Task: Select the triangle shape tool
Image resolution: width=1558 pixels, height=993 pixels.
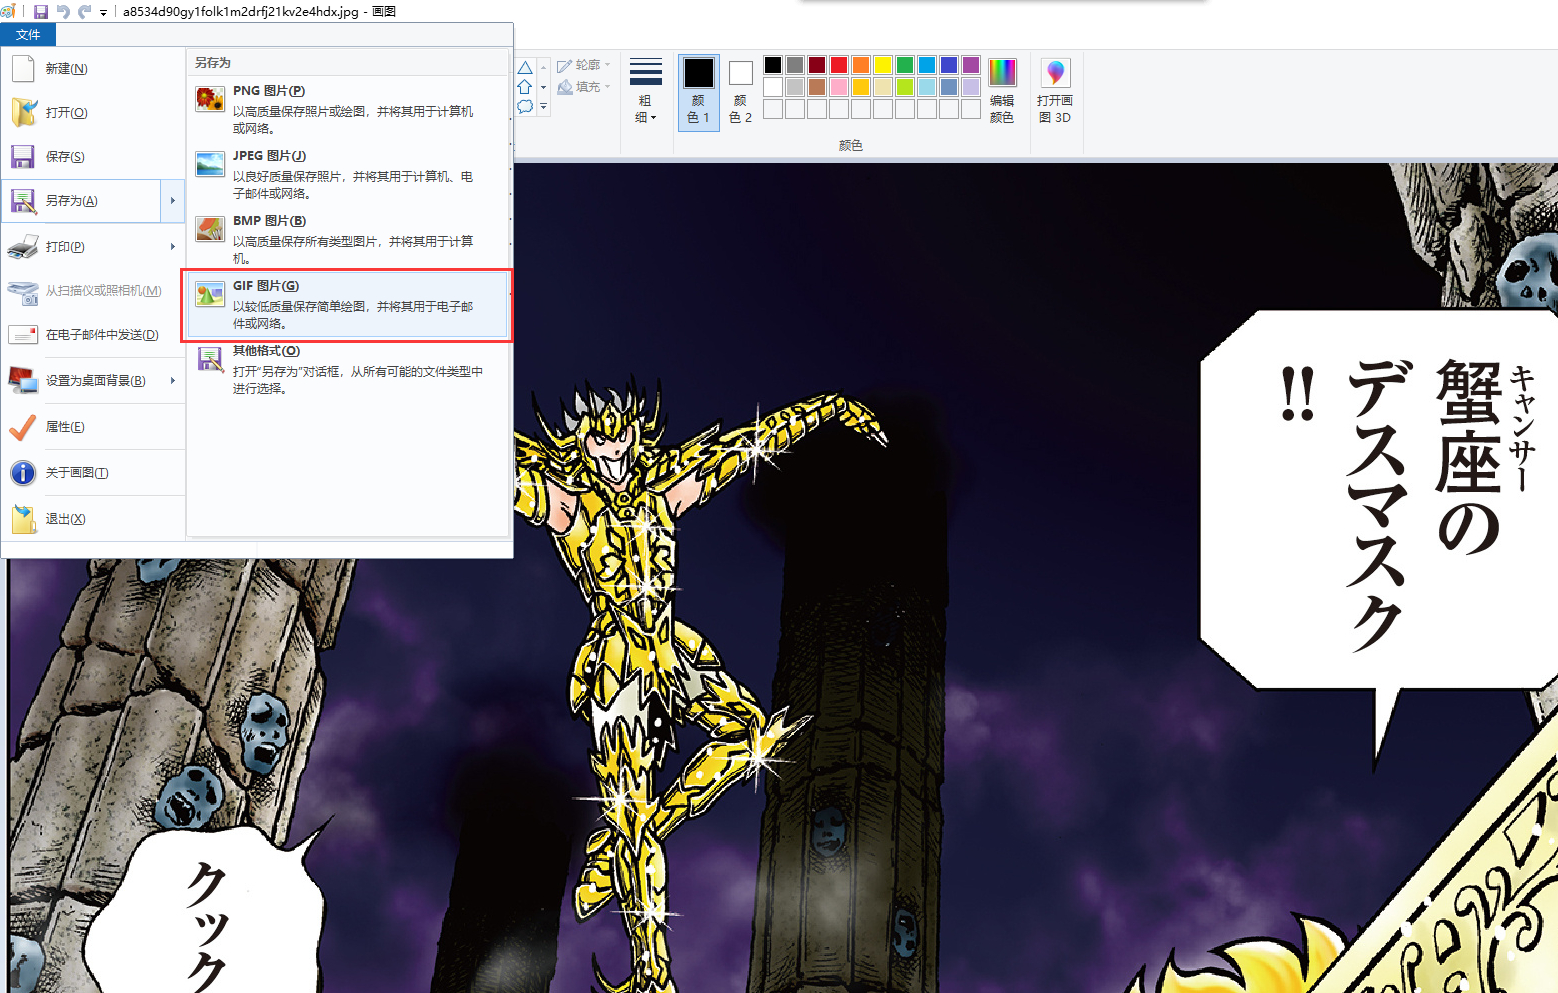Action: point(525,68)
